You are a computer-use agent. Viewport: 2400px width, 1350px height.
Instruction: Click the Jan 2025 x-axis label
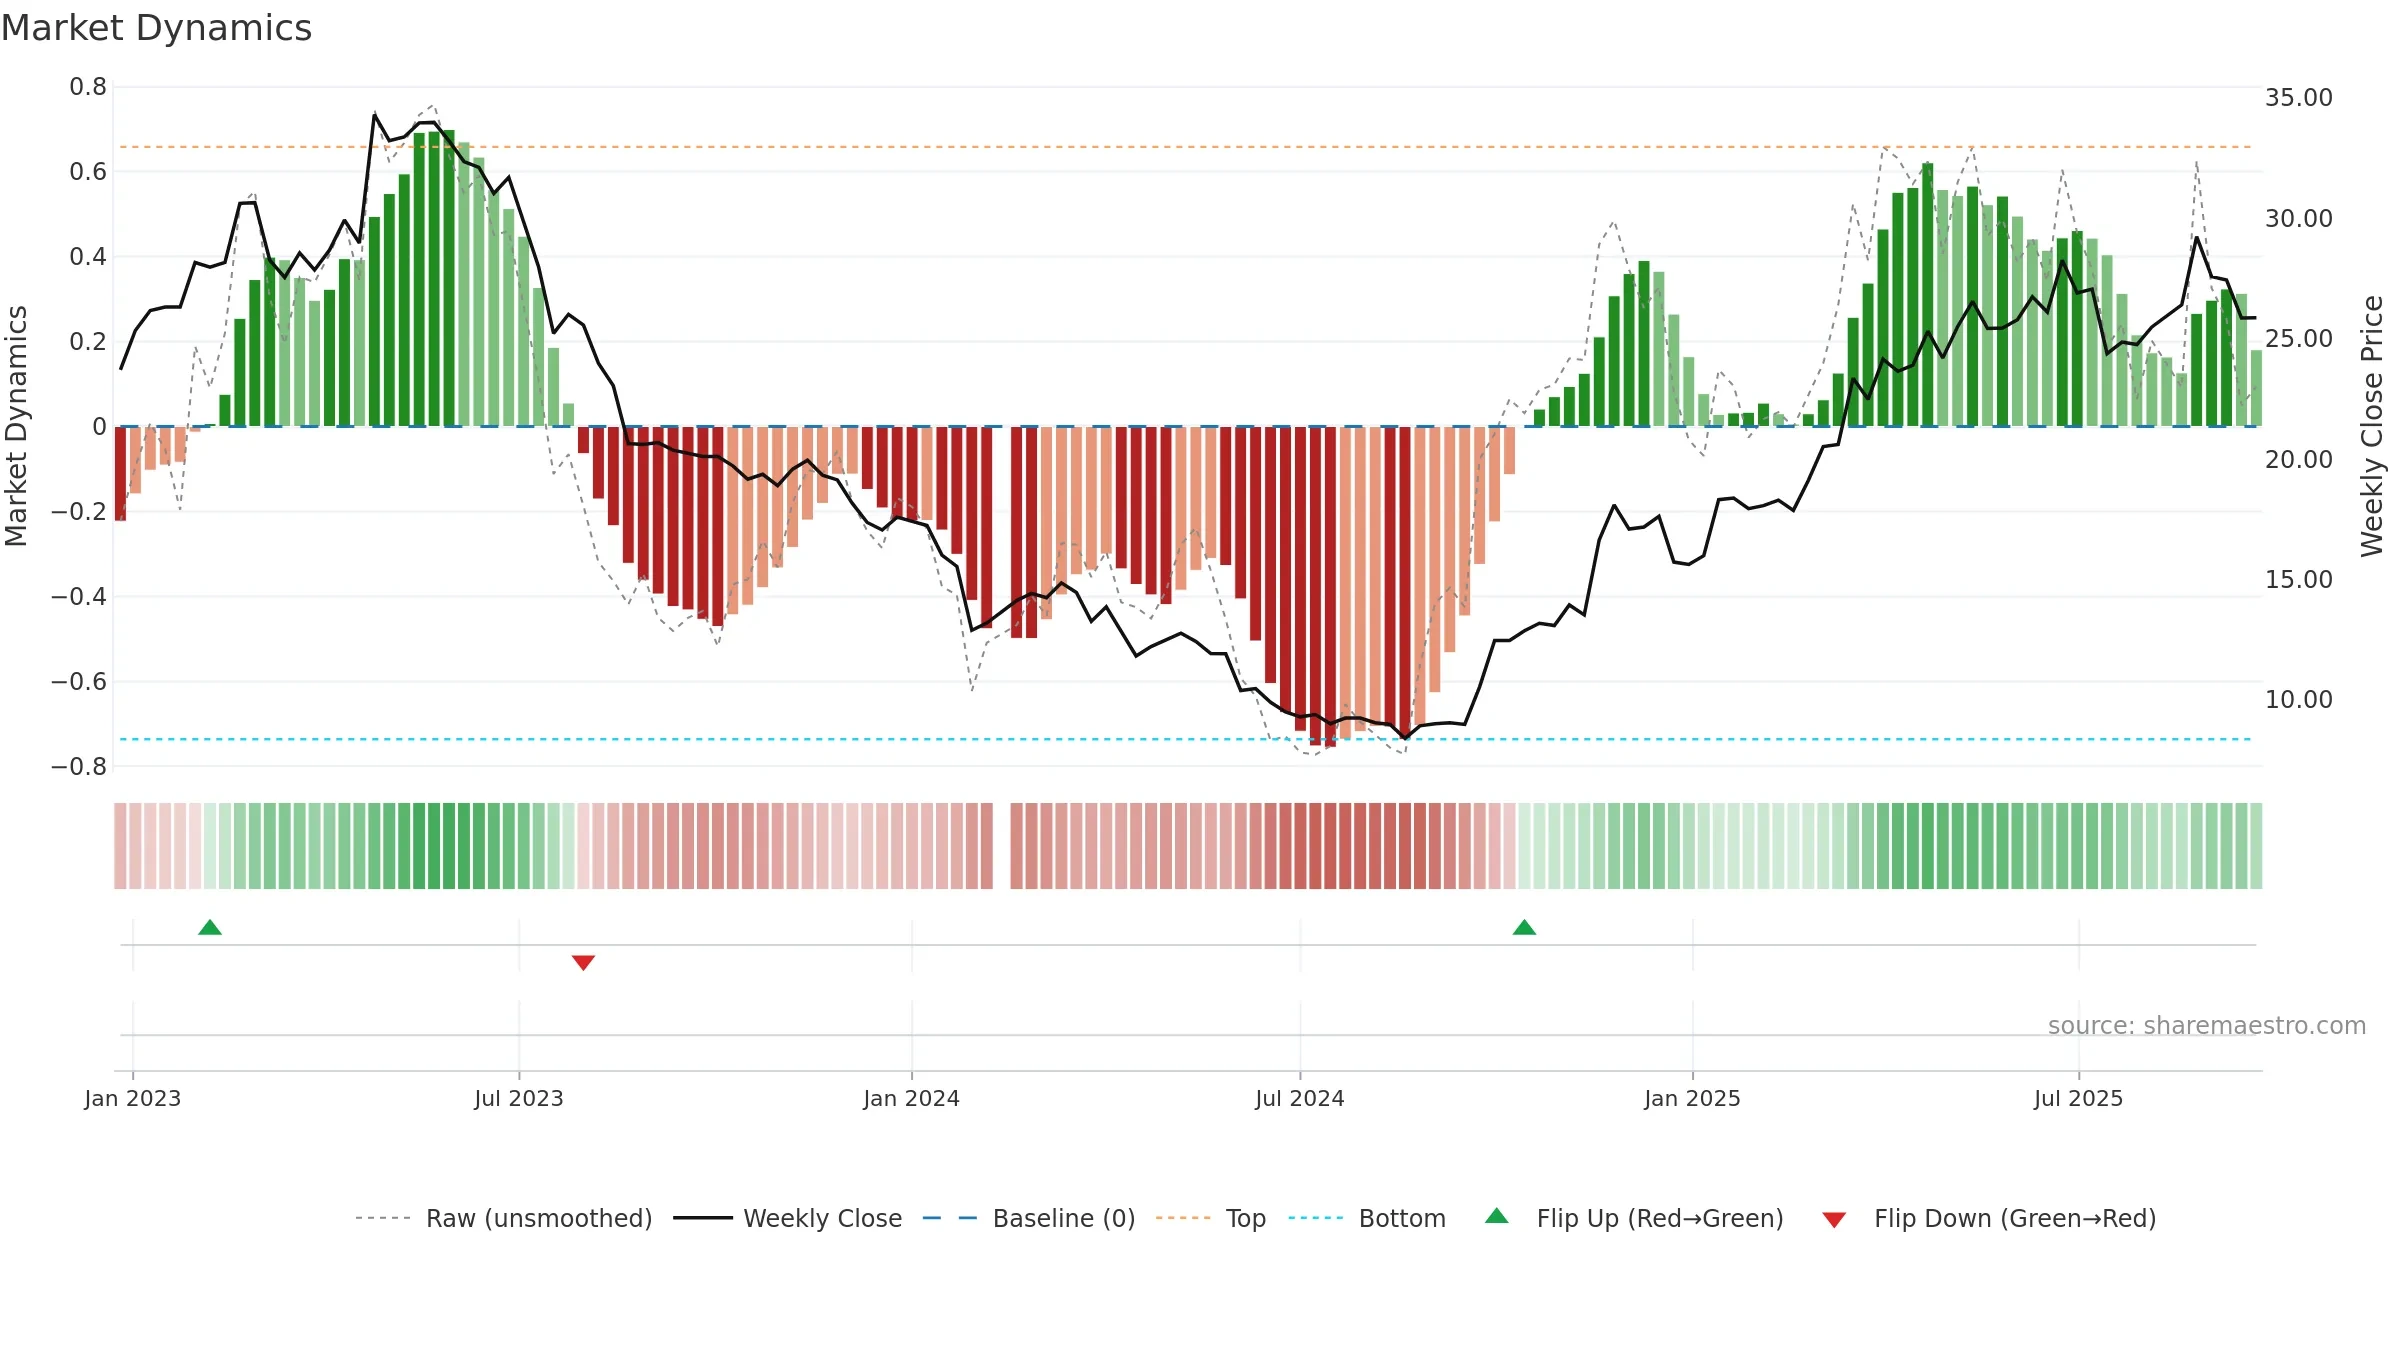tap(1693, 1098)
